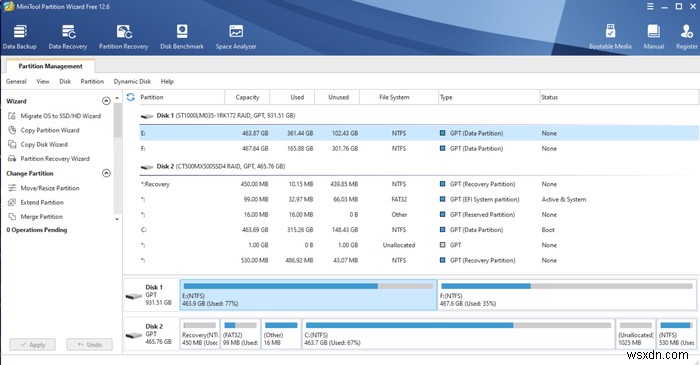
Task: Click the Undo button
Action: tap(89, 344)
